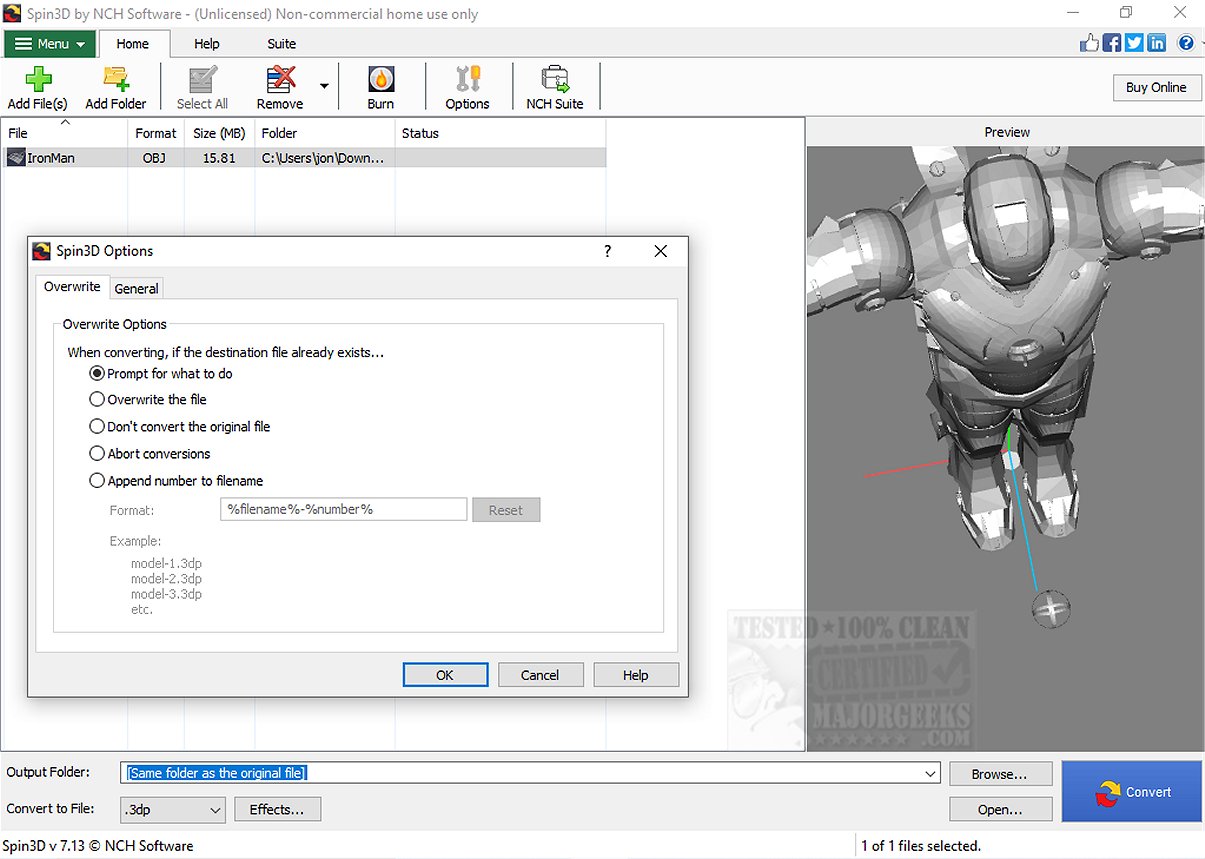Viewport: 1205px width, 859px height.
Task: Choose "Abort conversions" radio option
Action: pos(97,453)
